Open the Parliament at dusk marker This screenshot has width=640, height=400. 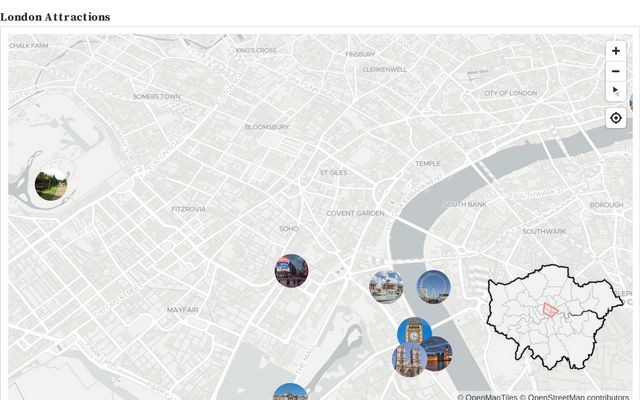point(438,353)
